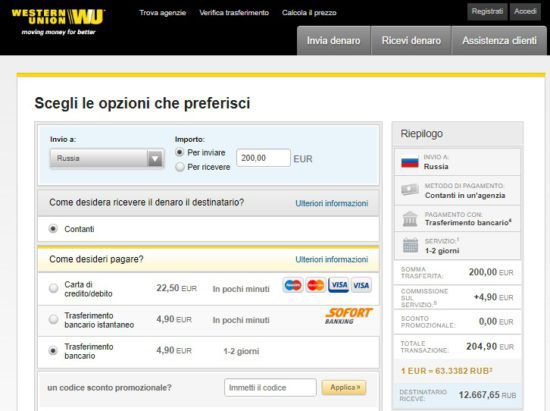
Task: Click the Russian flag icon in Riepilogo
Action: [410, 162]
